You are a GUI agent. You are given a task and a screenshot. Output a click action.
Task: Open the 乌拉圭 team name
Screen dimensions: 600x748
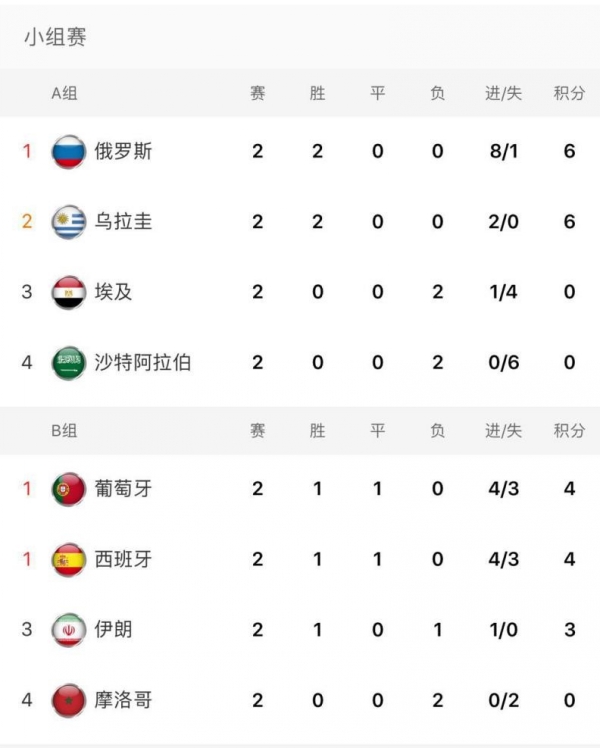[x=123, y=222]
